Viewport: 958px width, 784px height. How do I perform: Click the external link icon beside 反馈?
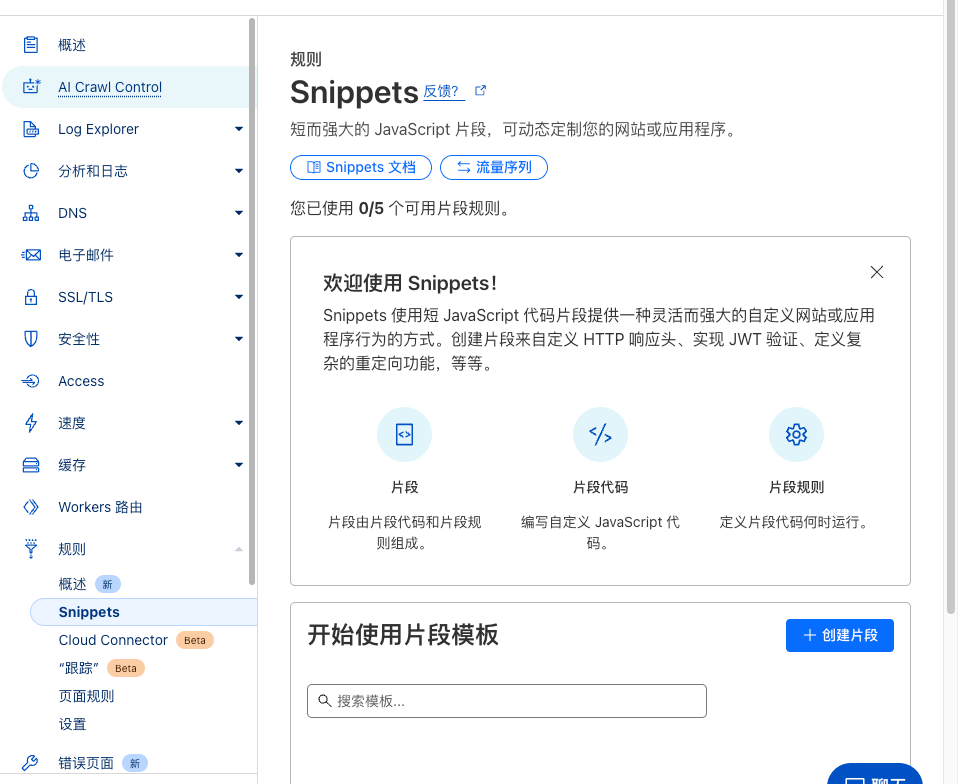tap(480, 91)
